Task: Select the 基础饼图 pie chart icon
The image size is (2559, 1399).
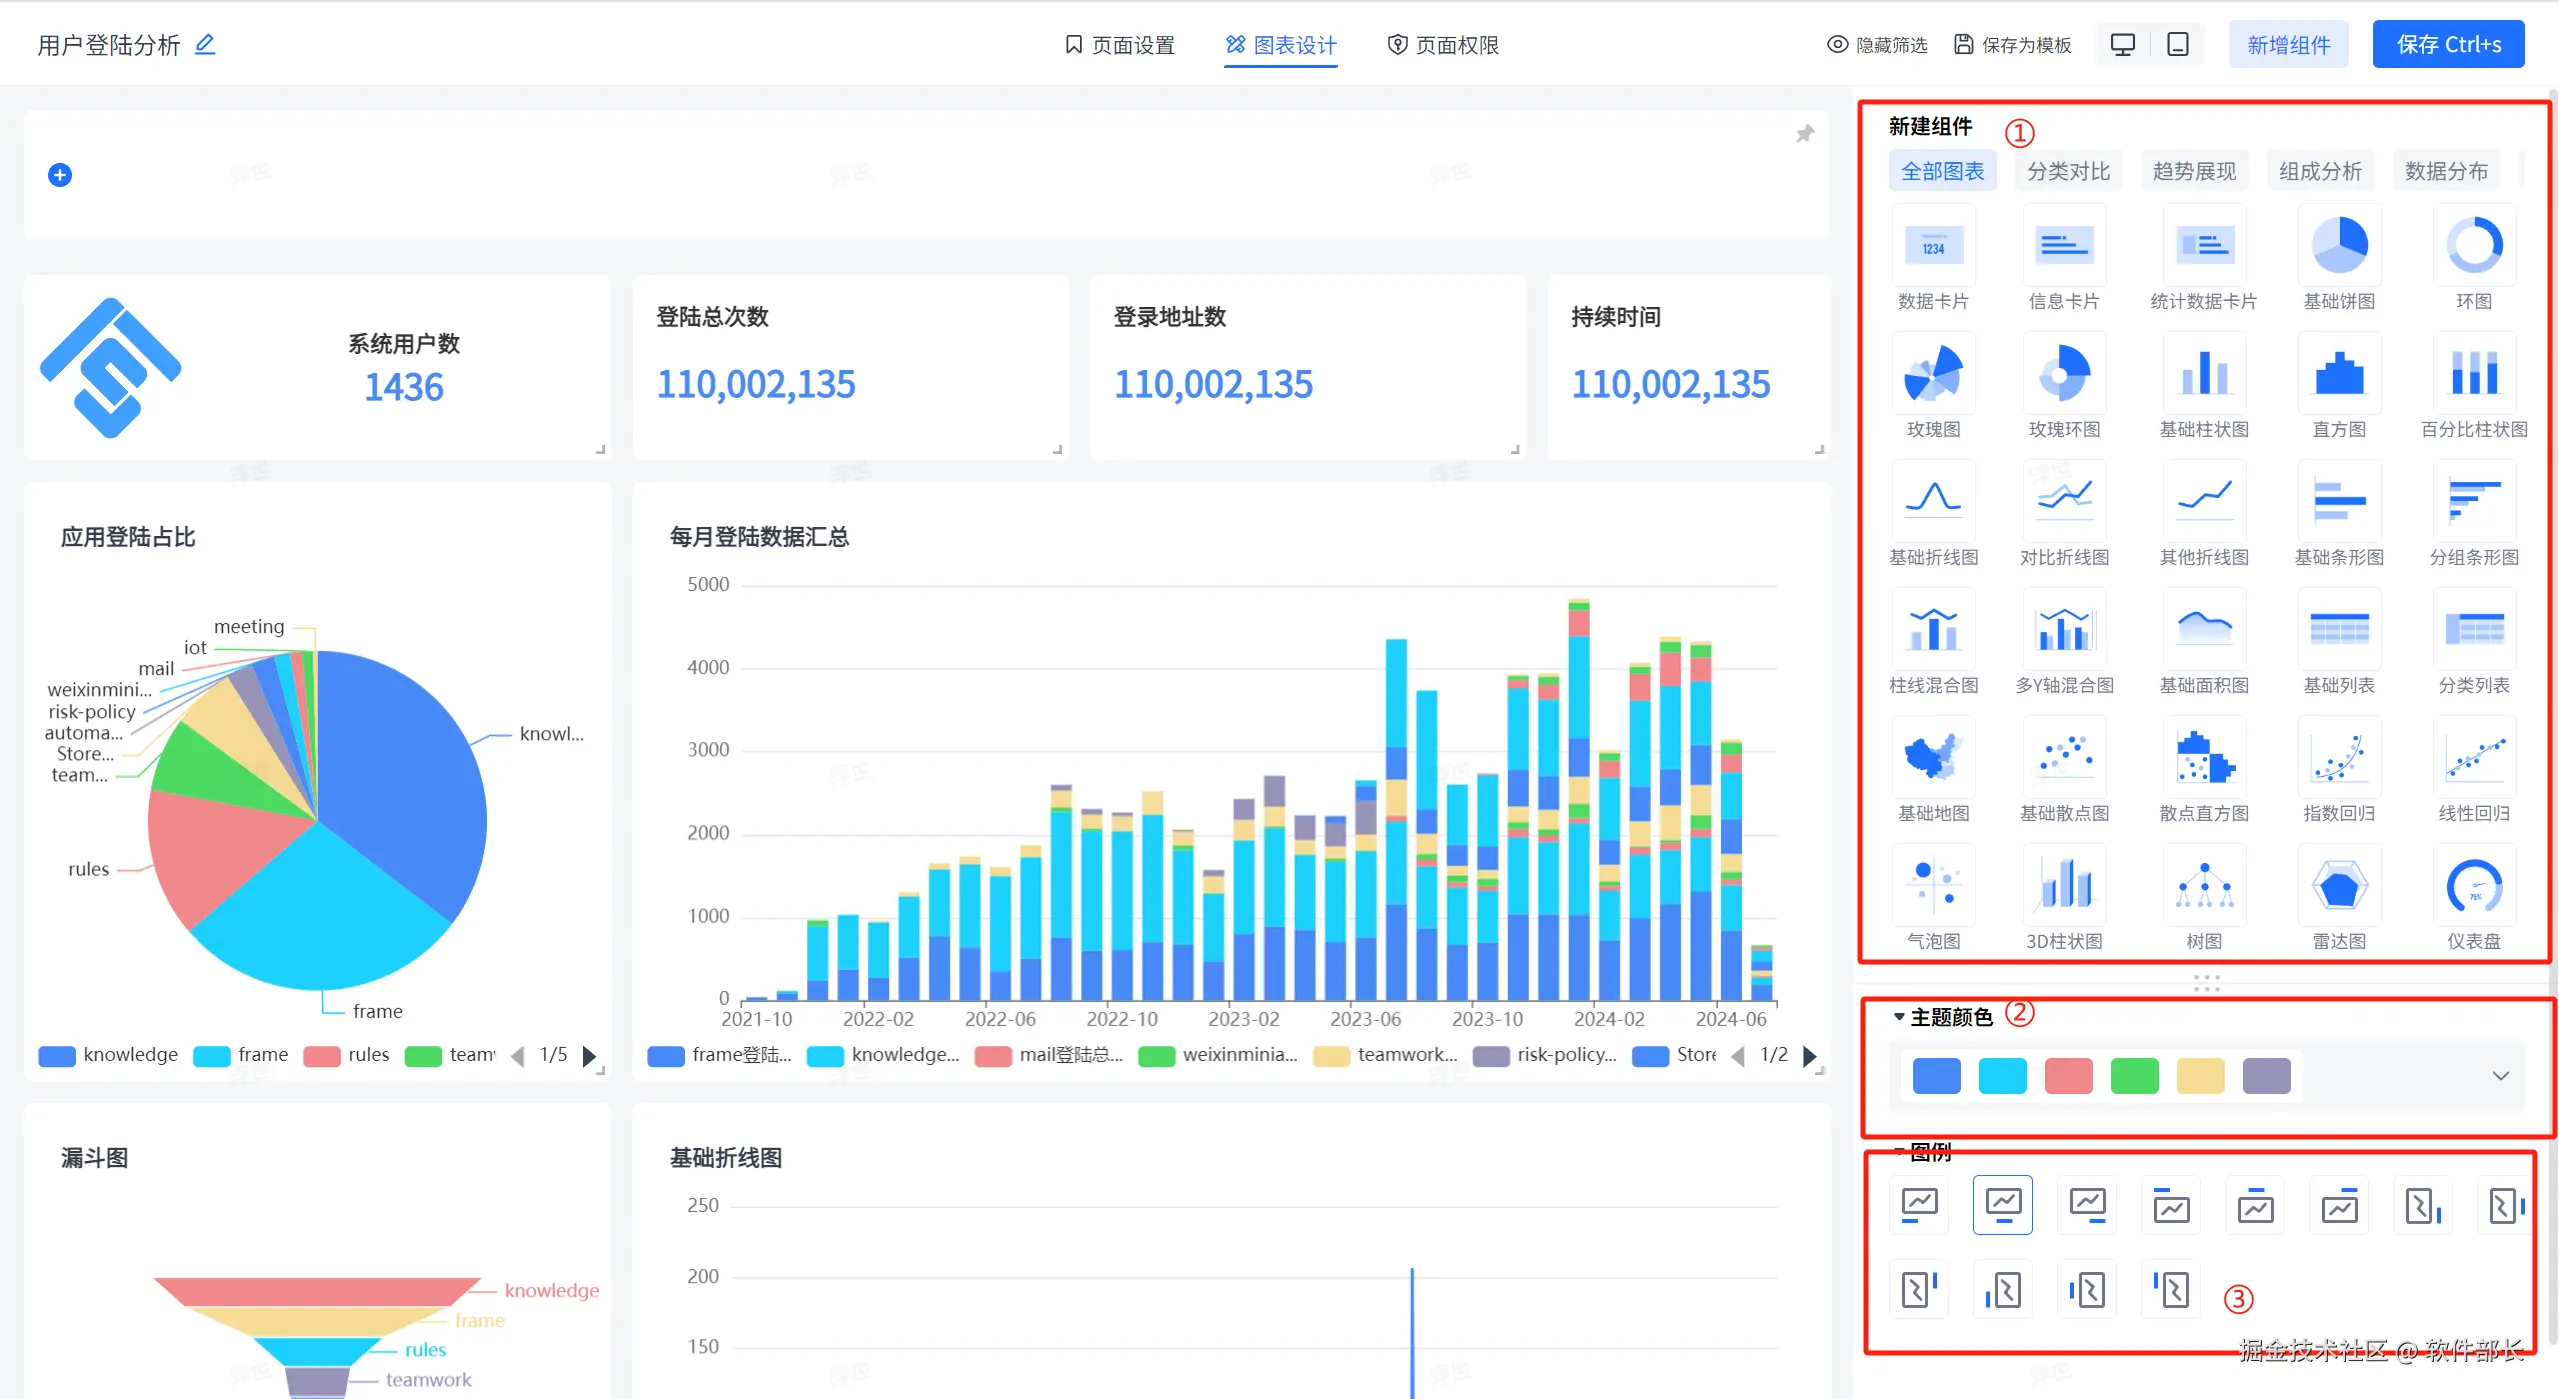Action: tap(2338, 247)
